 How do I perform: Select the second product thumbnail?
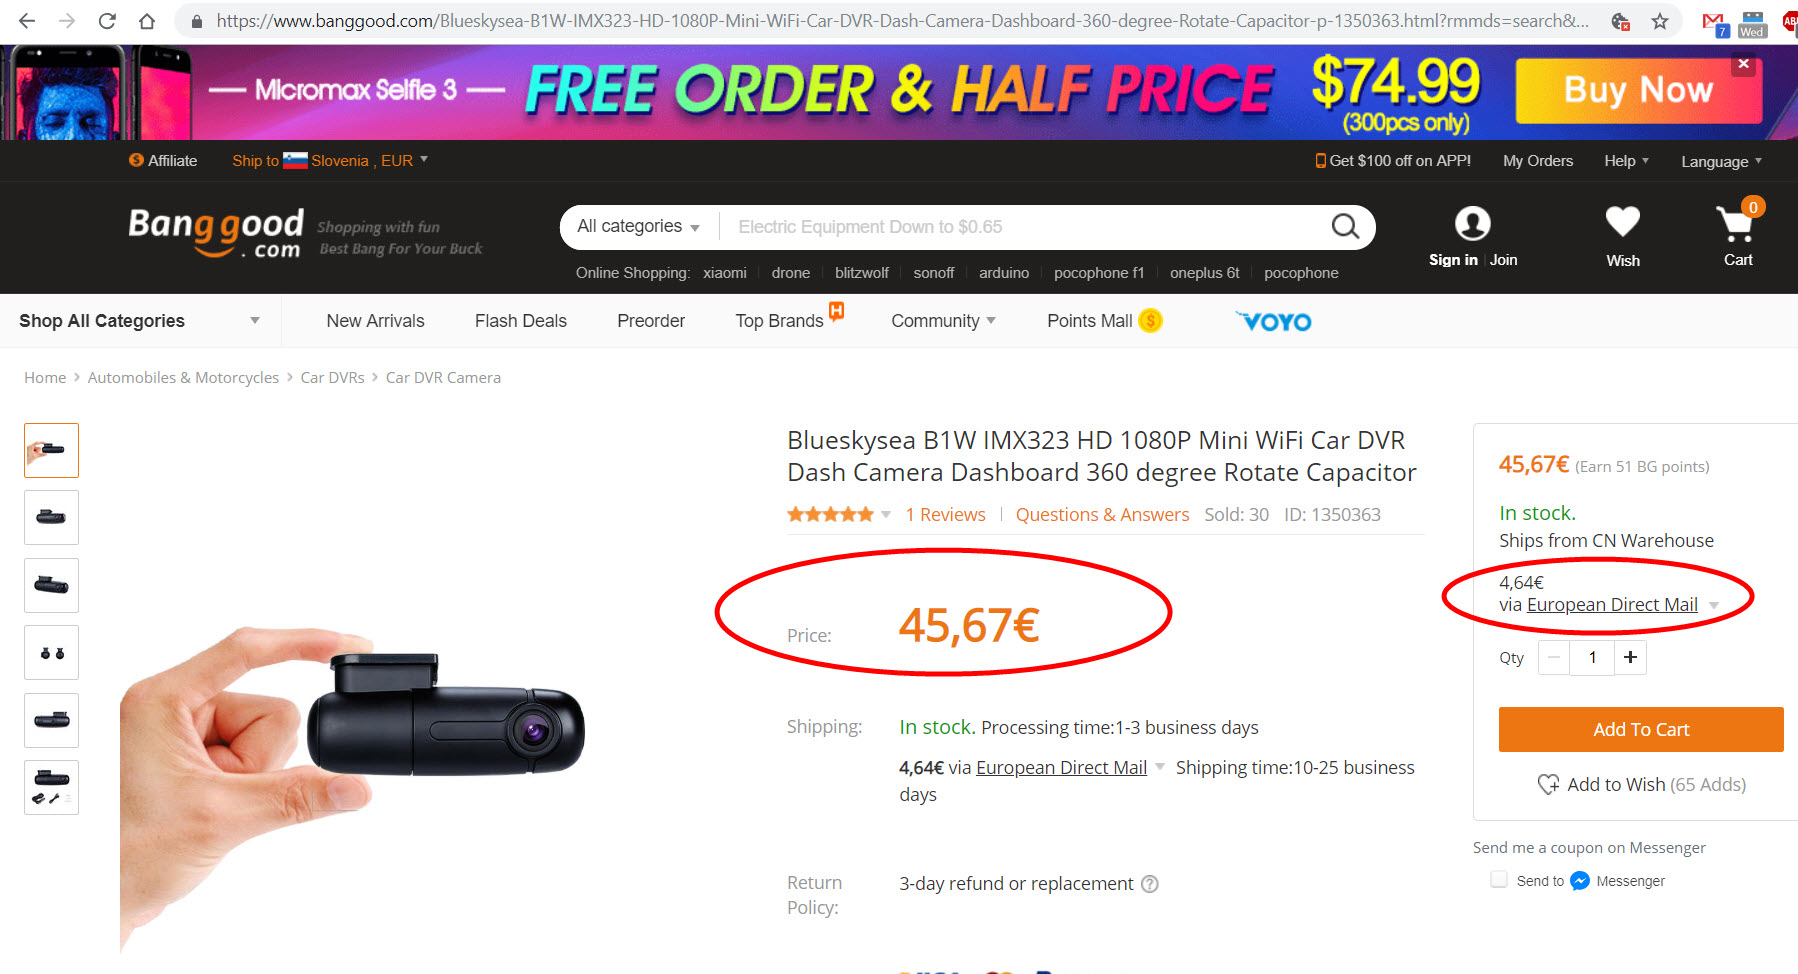(x=51, y=517)
